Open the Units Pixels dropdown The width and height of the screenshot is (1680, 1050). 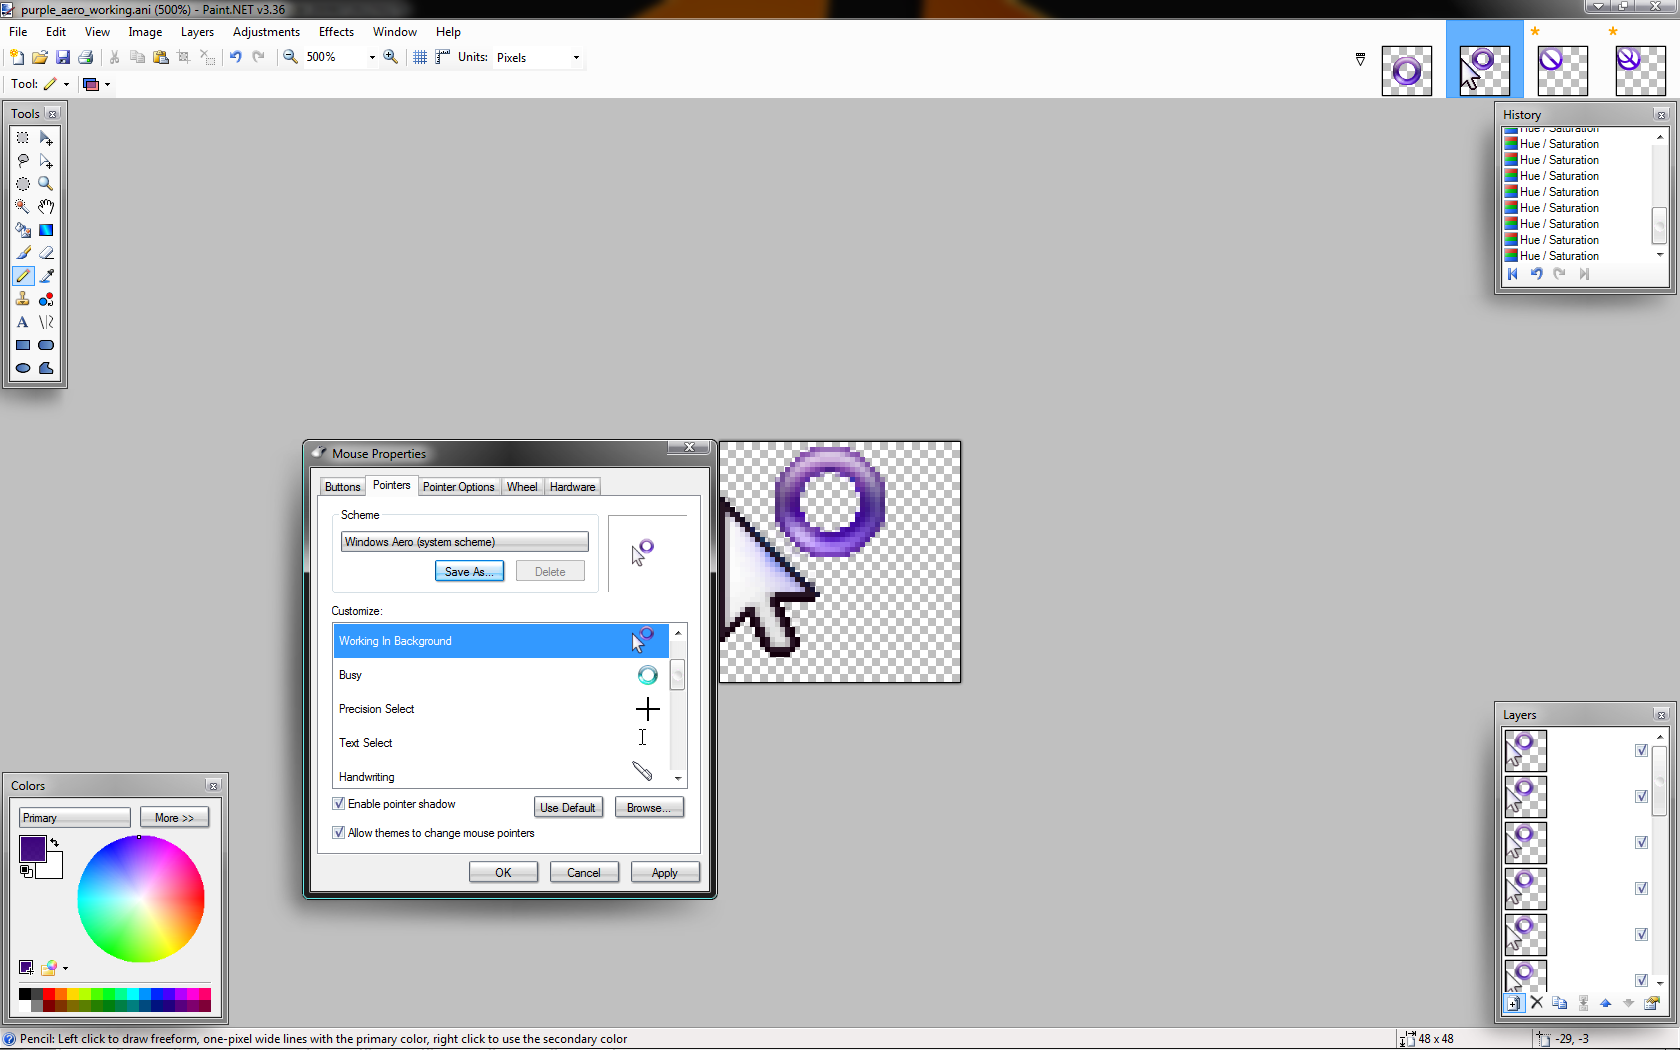pyautogui.click(x=538, y=58)
